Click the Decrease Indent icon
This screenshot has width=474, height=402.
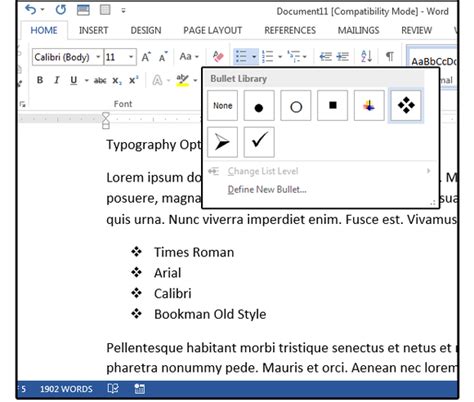click(325, 57)
